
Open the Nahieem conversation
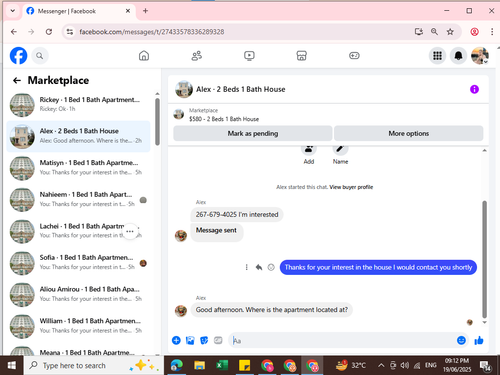[78, 200]
